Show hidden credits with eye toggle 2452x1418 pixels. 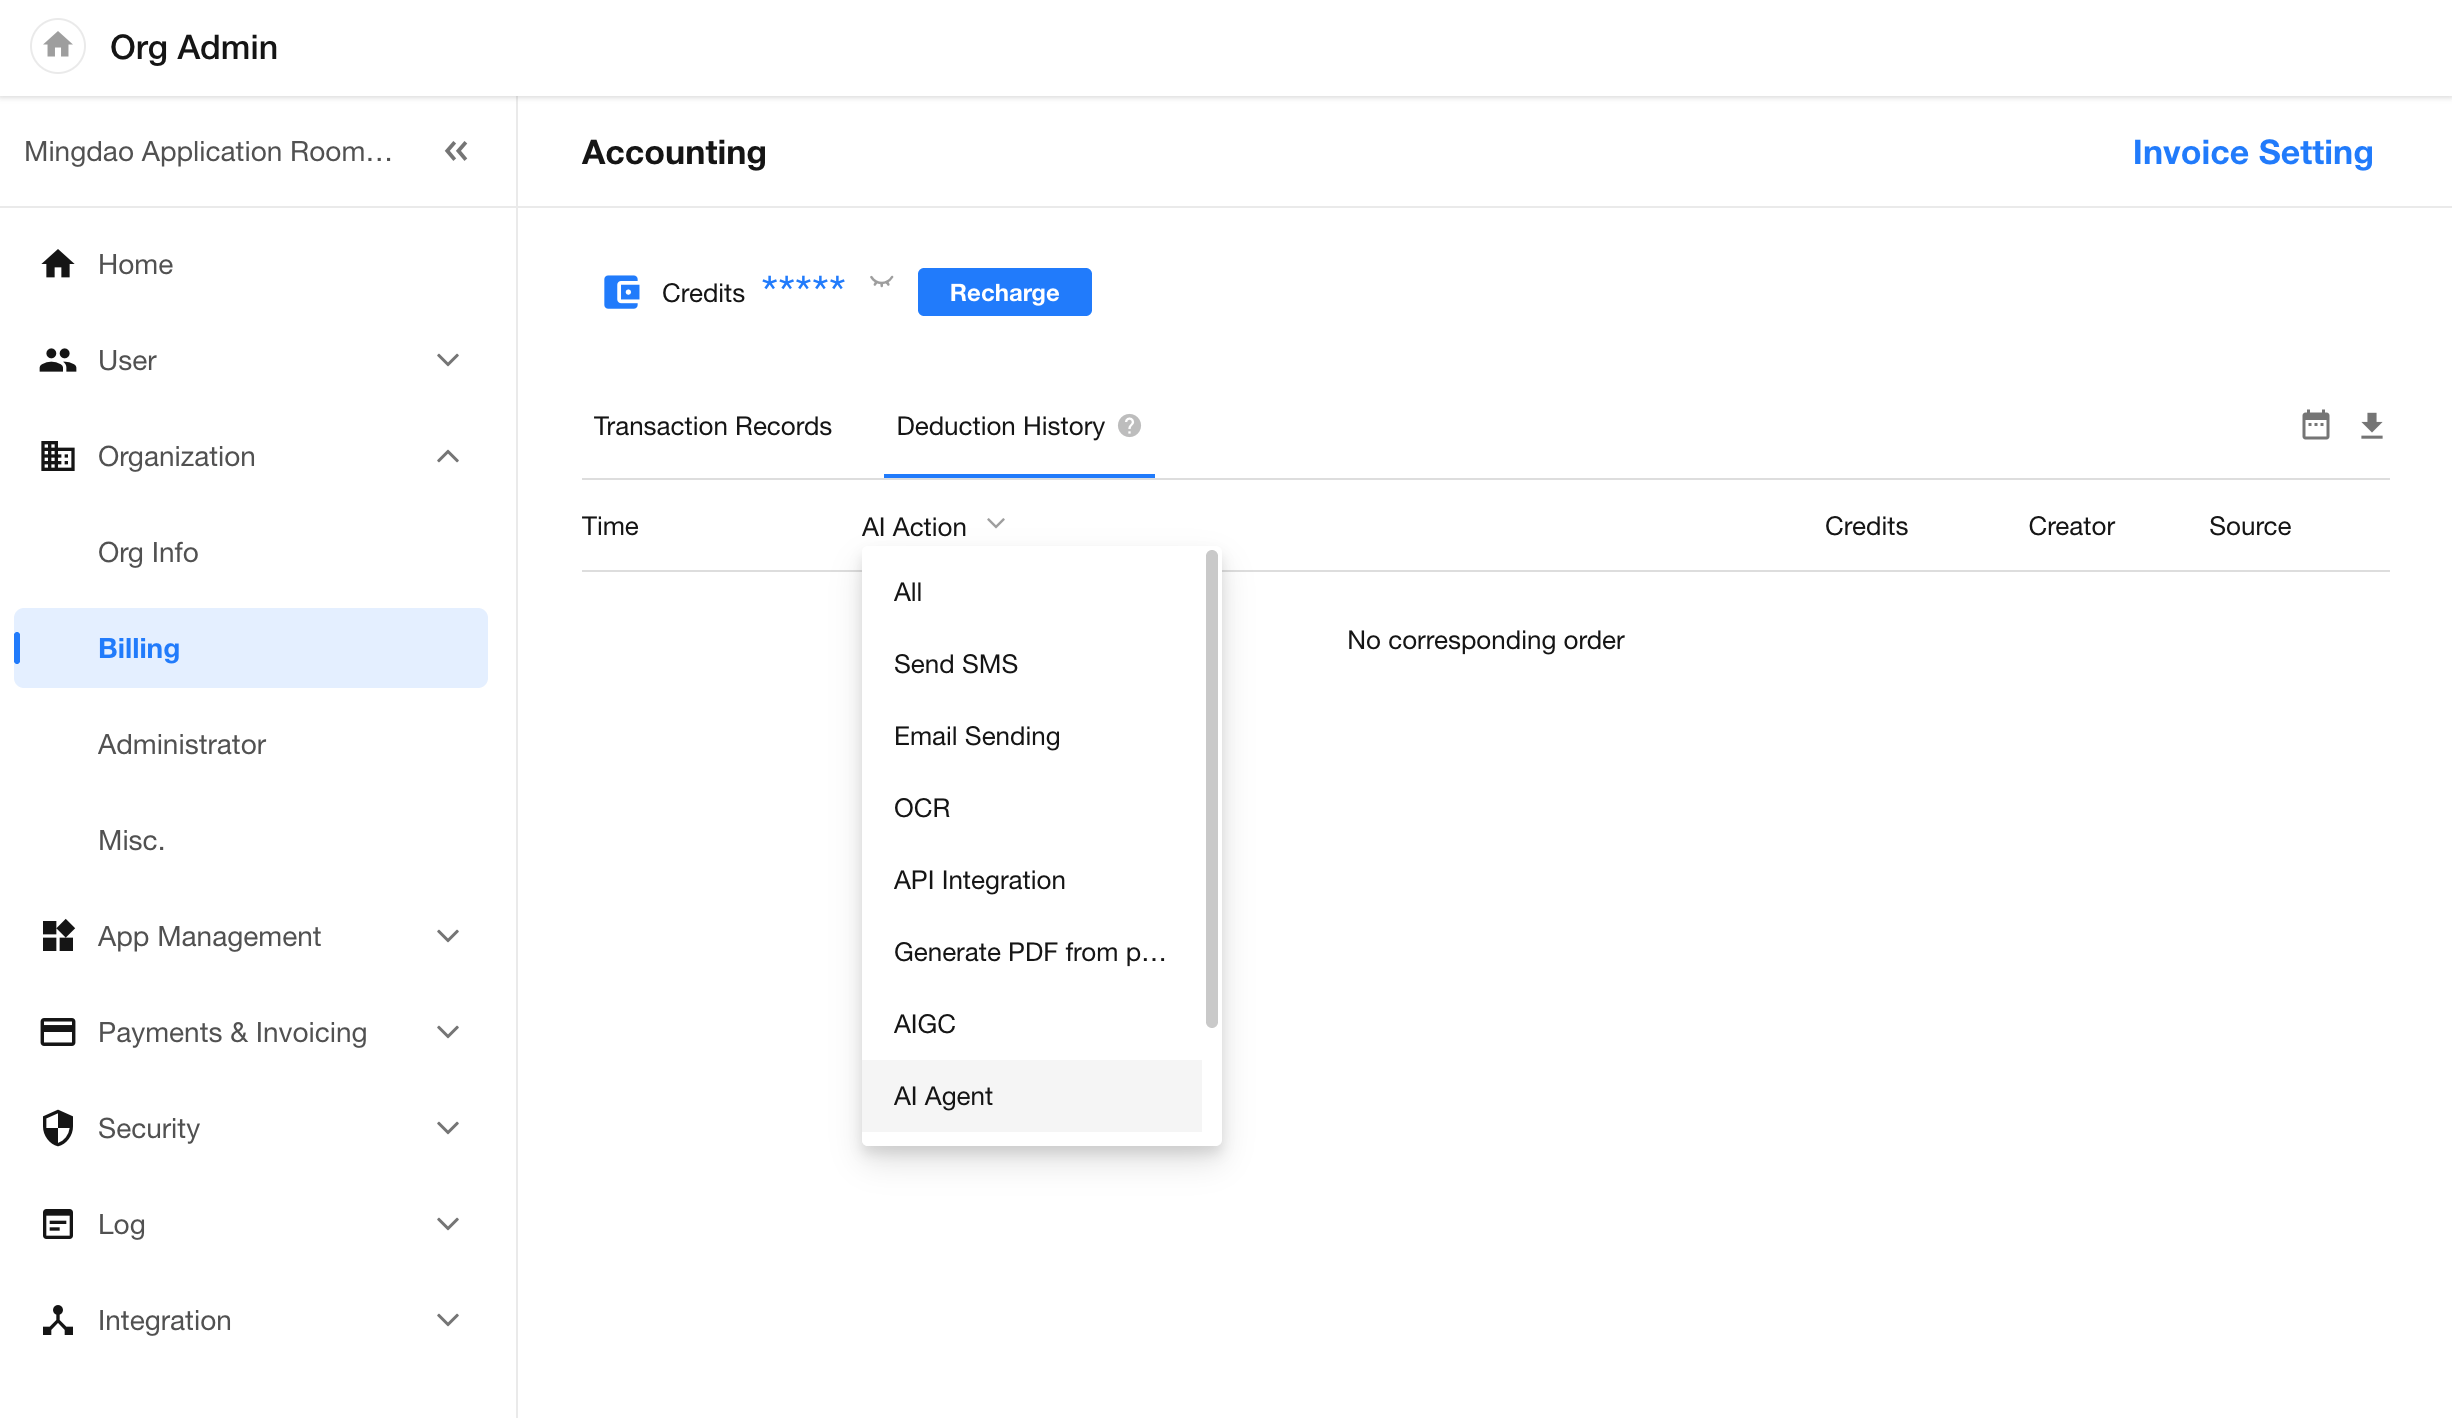(881, 283)
